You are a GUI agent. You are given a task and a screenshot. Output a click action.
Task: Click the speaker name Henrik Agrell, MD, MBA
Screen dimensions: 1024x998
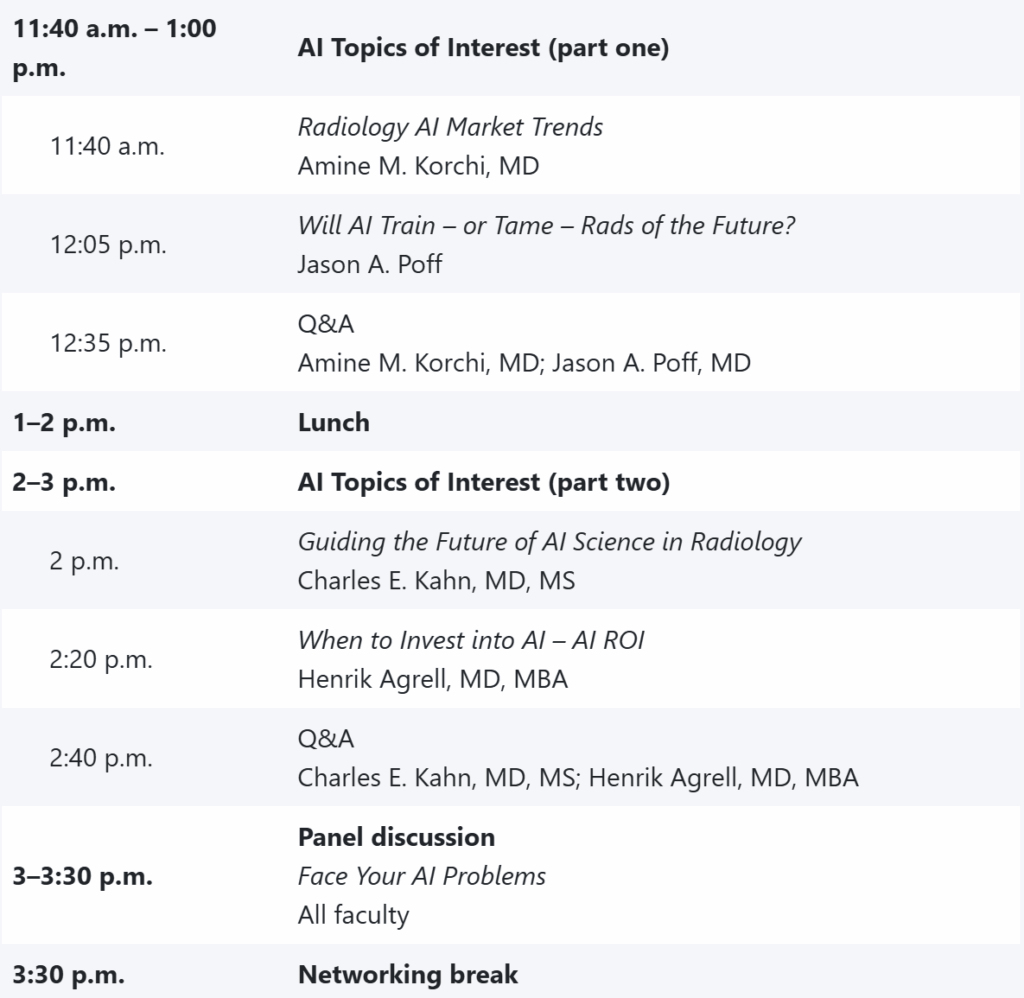(x=432, y=680)
